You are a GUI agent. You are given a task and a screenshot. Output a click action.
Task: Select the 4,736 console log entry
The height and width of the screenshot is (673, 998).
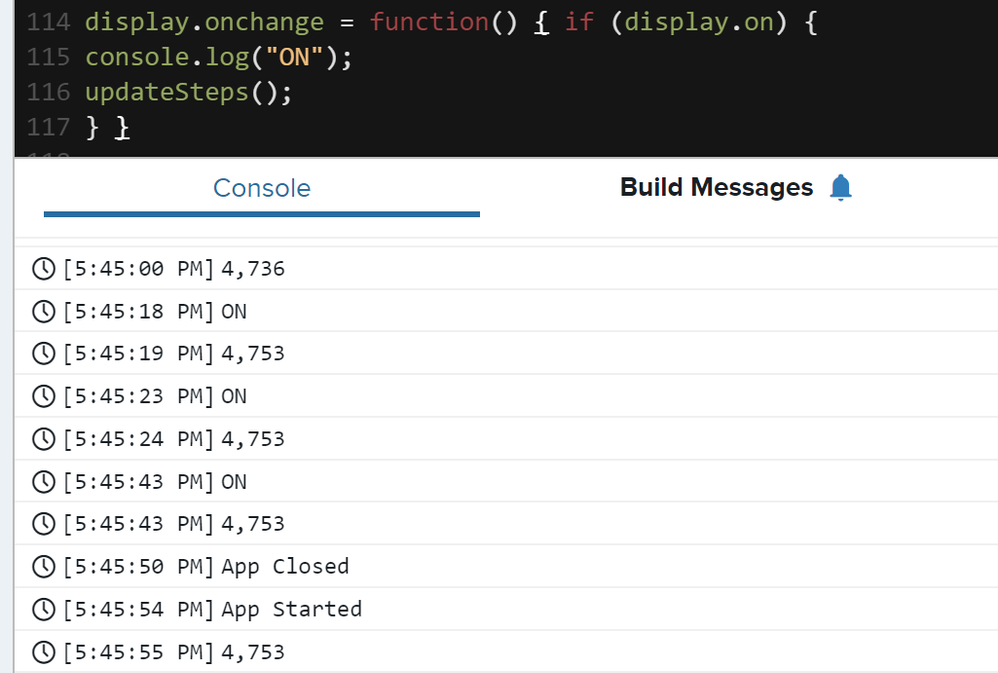(506, 269)
